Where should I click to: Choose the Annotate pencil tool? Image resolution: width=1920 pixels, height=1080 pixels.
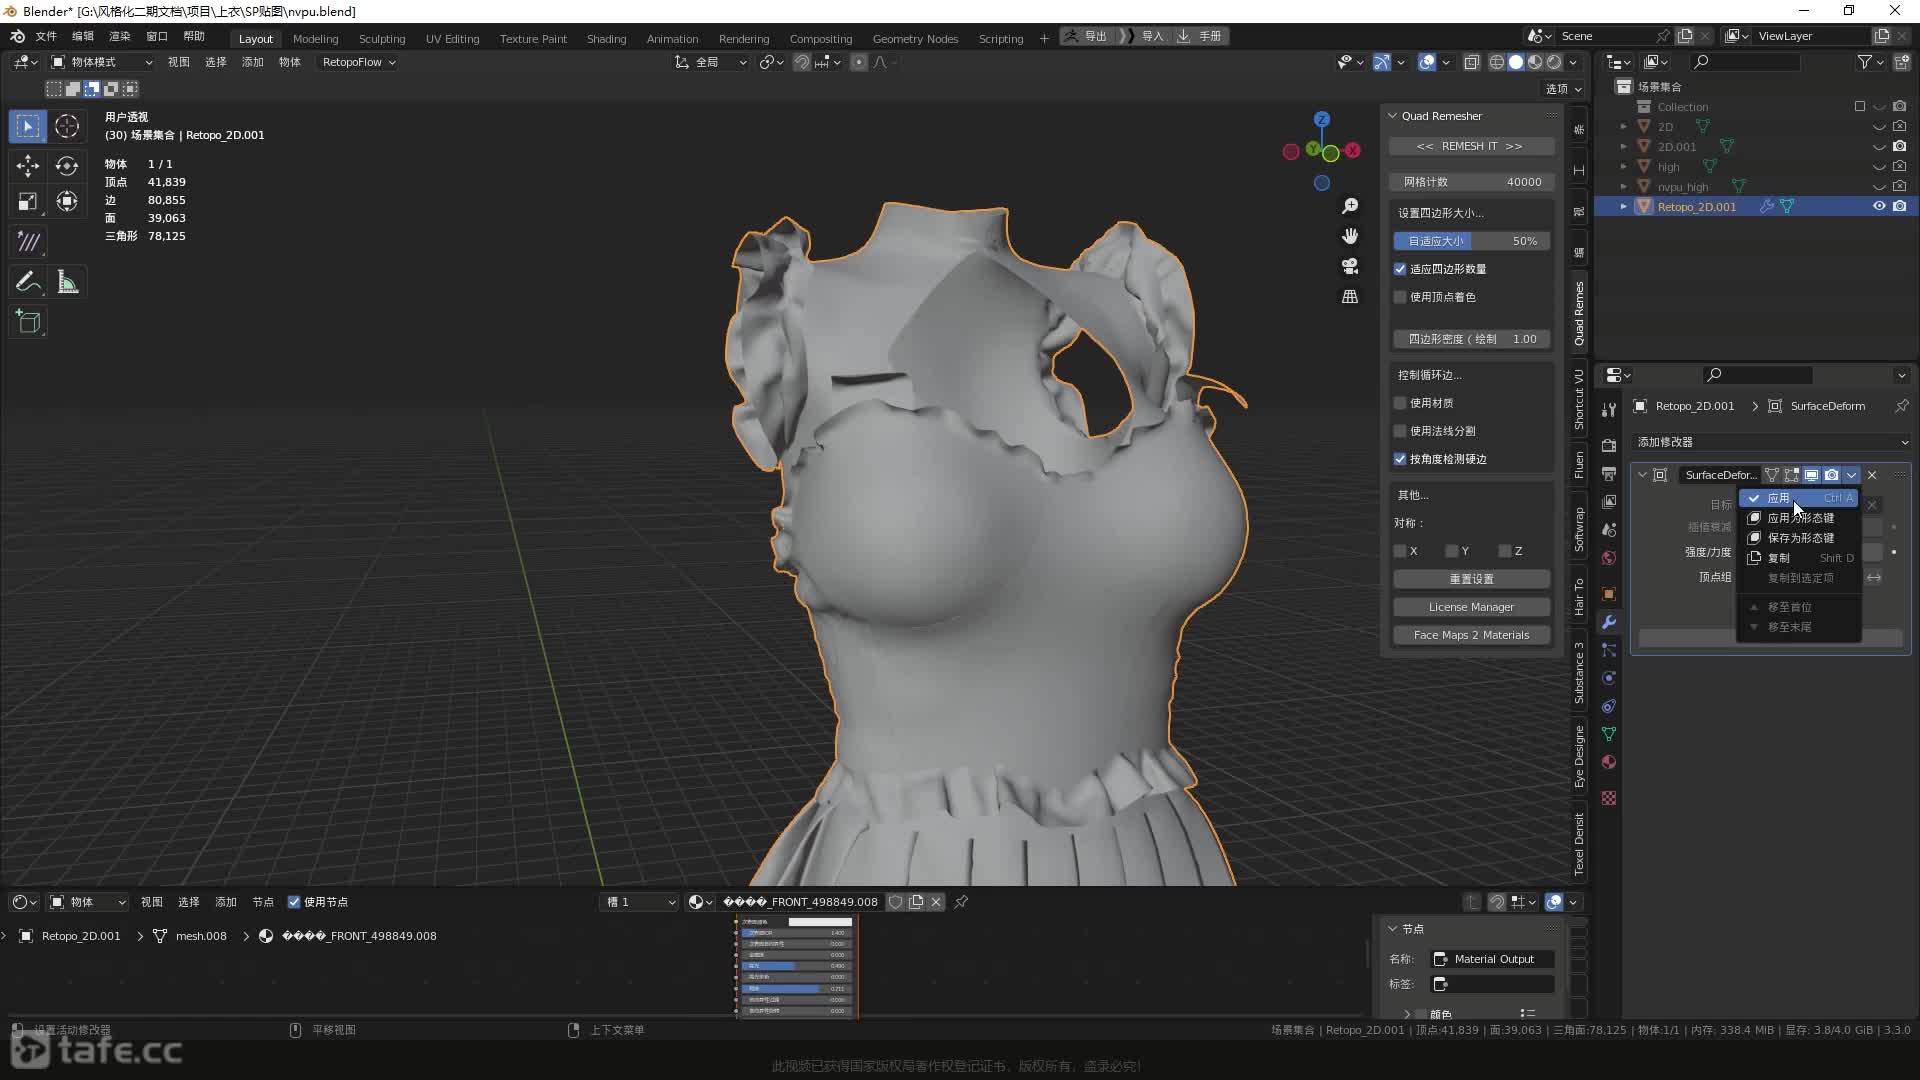(28, 282)
